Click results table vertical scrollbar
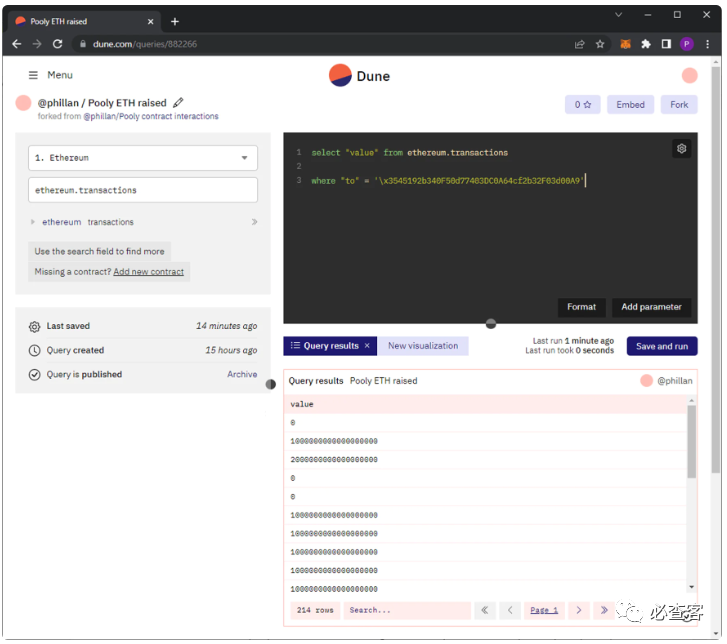The image size is (727, 644). 691,441
